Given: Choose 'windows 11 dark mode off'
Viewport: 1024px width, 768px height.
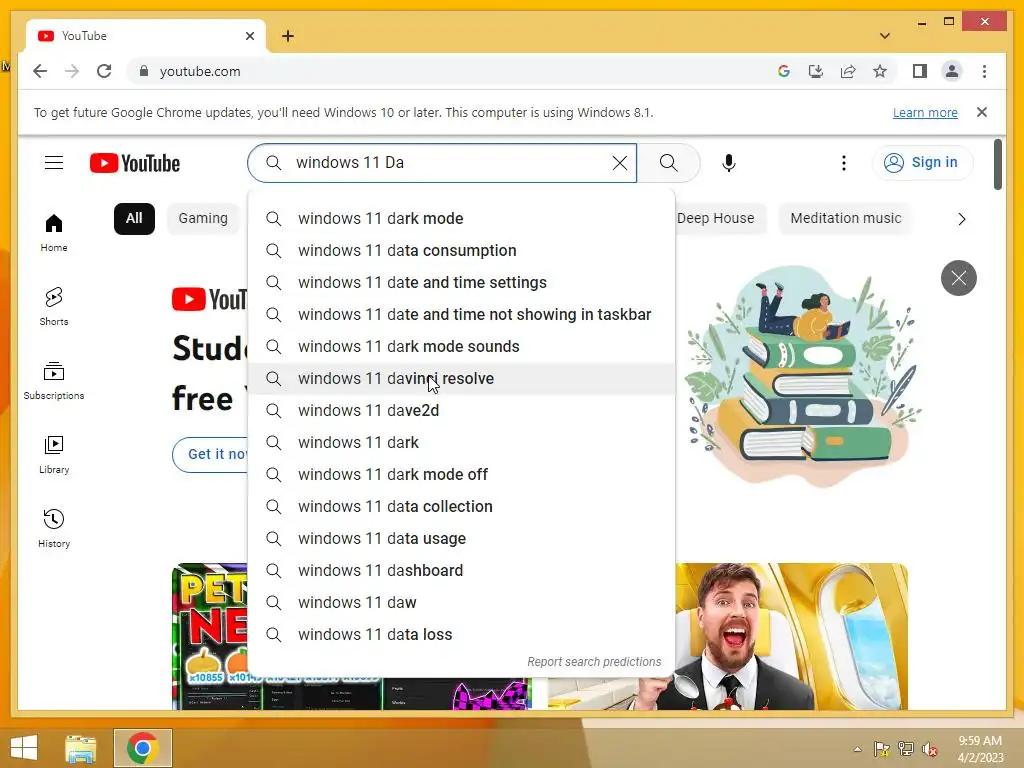Looking at the screenshot, I should 461,474.
